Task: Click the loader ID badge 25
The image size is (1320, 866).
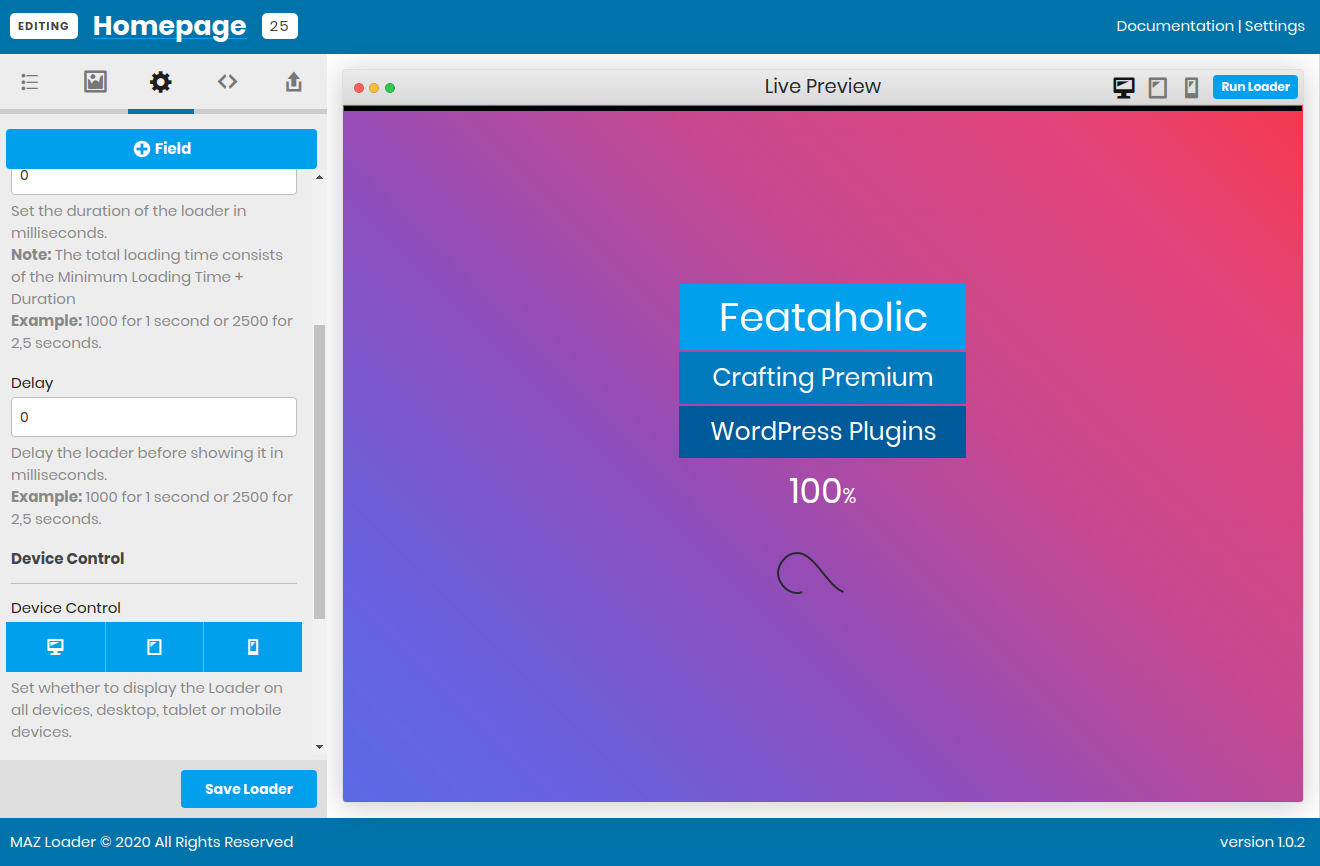Action: tap(279, 26)
